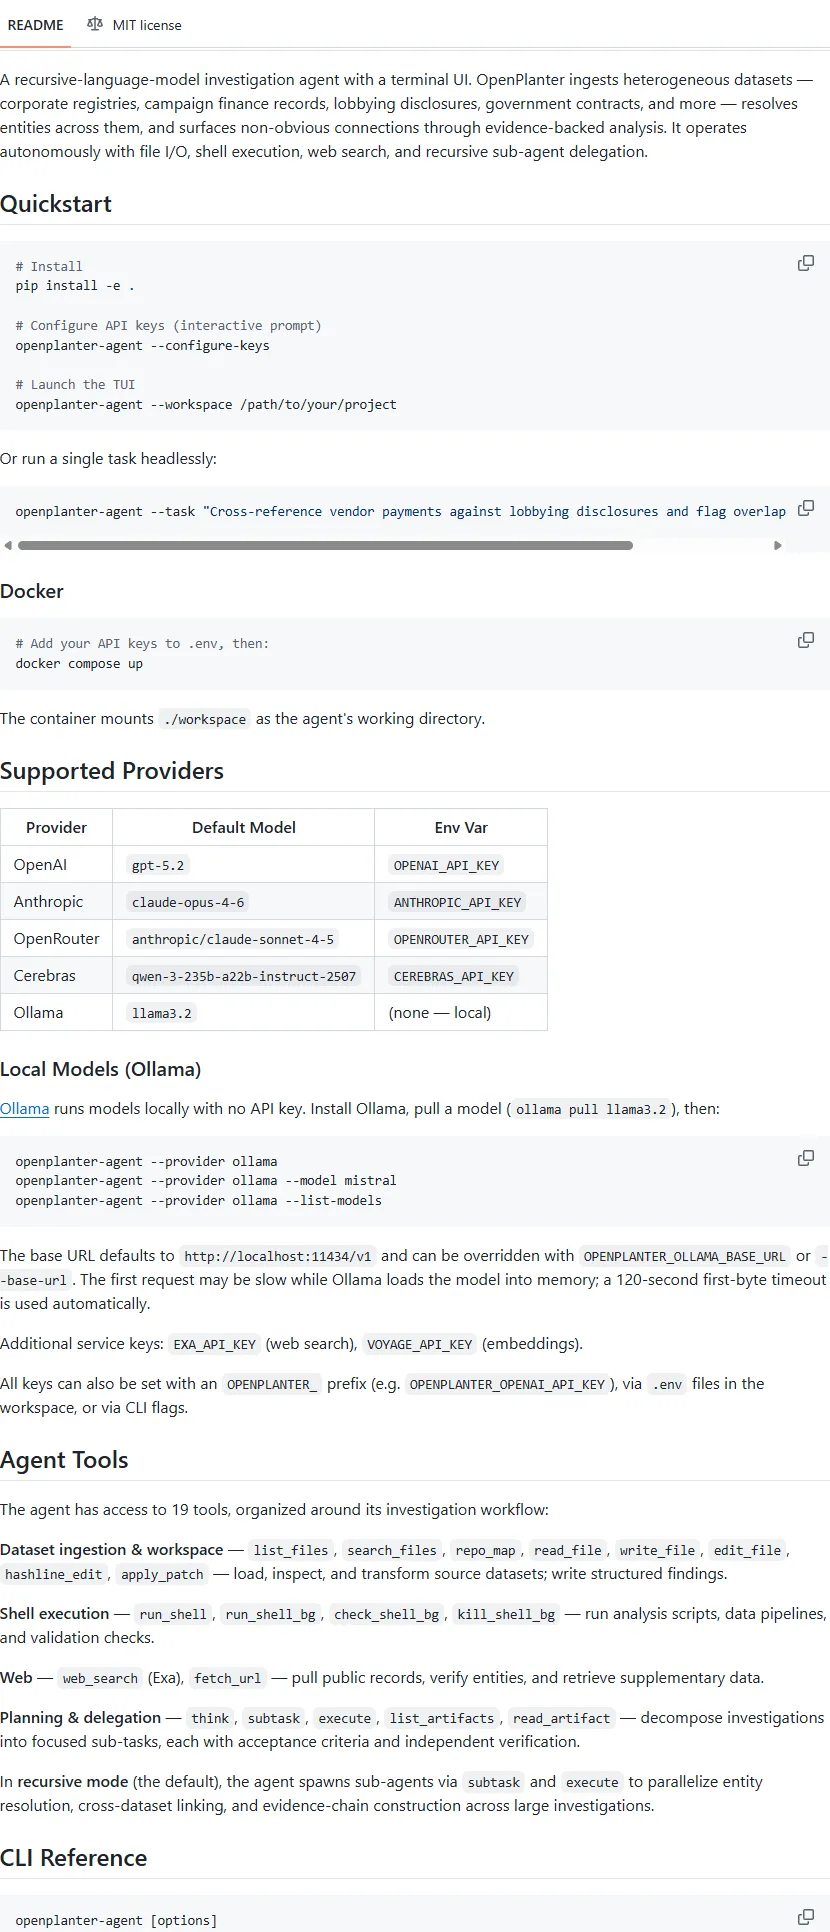This screenshot has width=830, height=1932.
Task: Click the Agent Tools heading
Action: [x=64, y=1460]
